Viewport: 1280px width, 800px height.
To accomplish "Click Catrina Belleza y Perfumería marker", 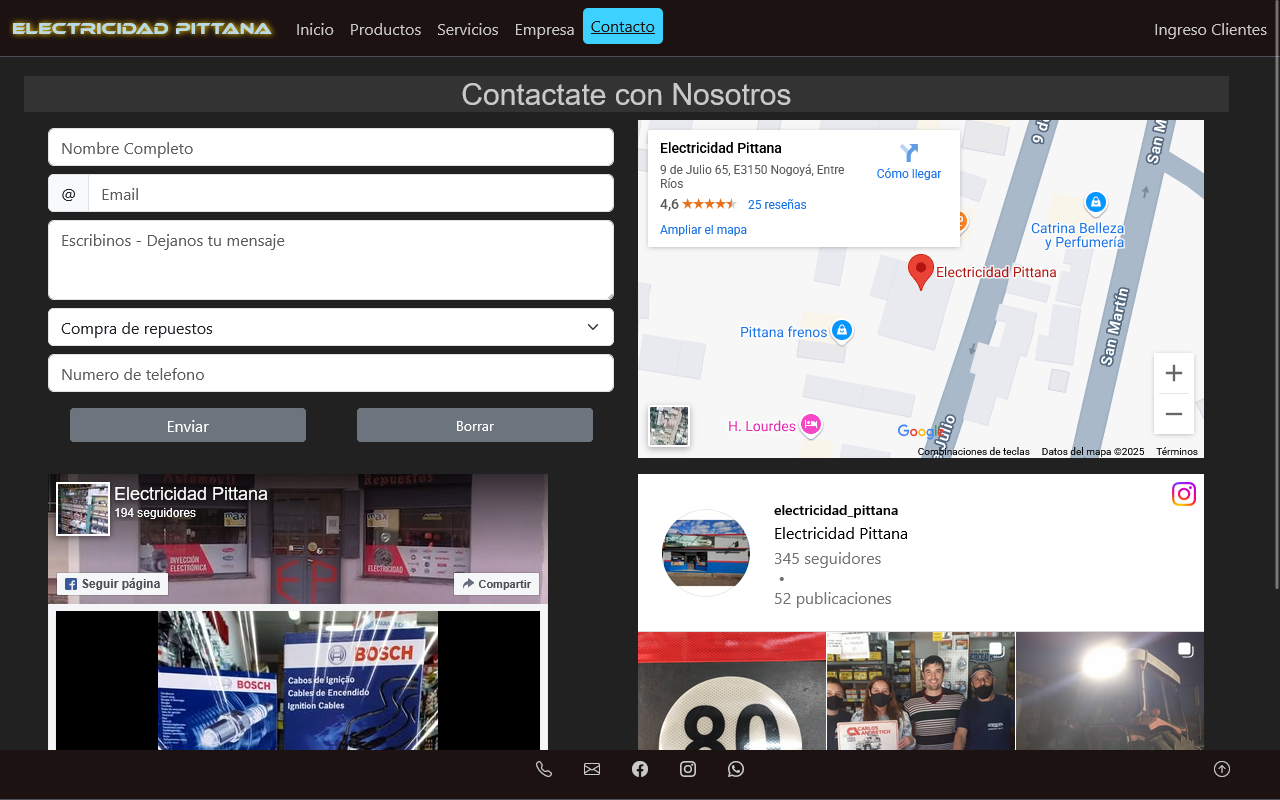I will pos(1096,203).
